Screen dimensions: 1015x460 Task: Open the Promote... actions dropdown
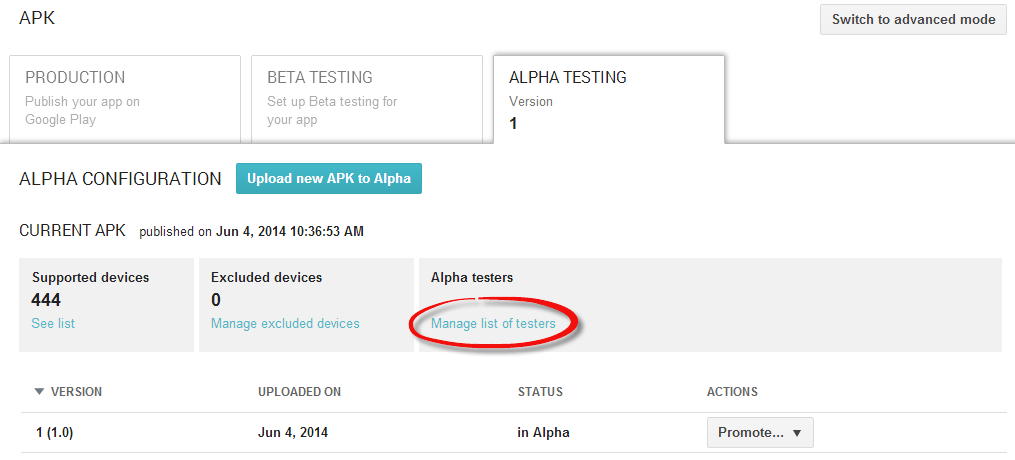[760, 433]
